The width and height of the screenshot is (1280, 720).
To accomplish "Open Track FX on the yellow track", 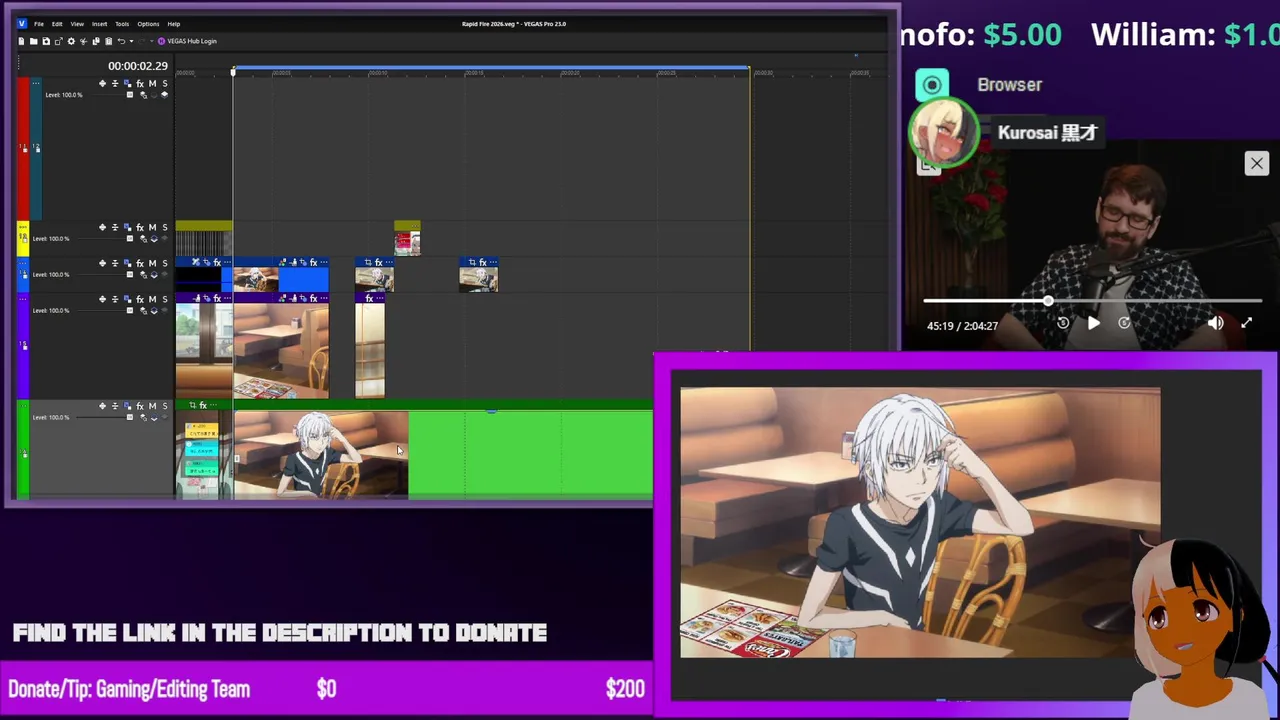I will pos(140,228).
